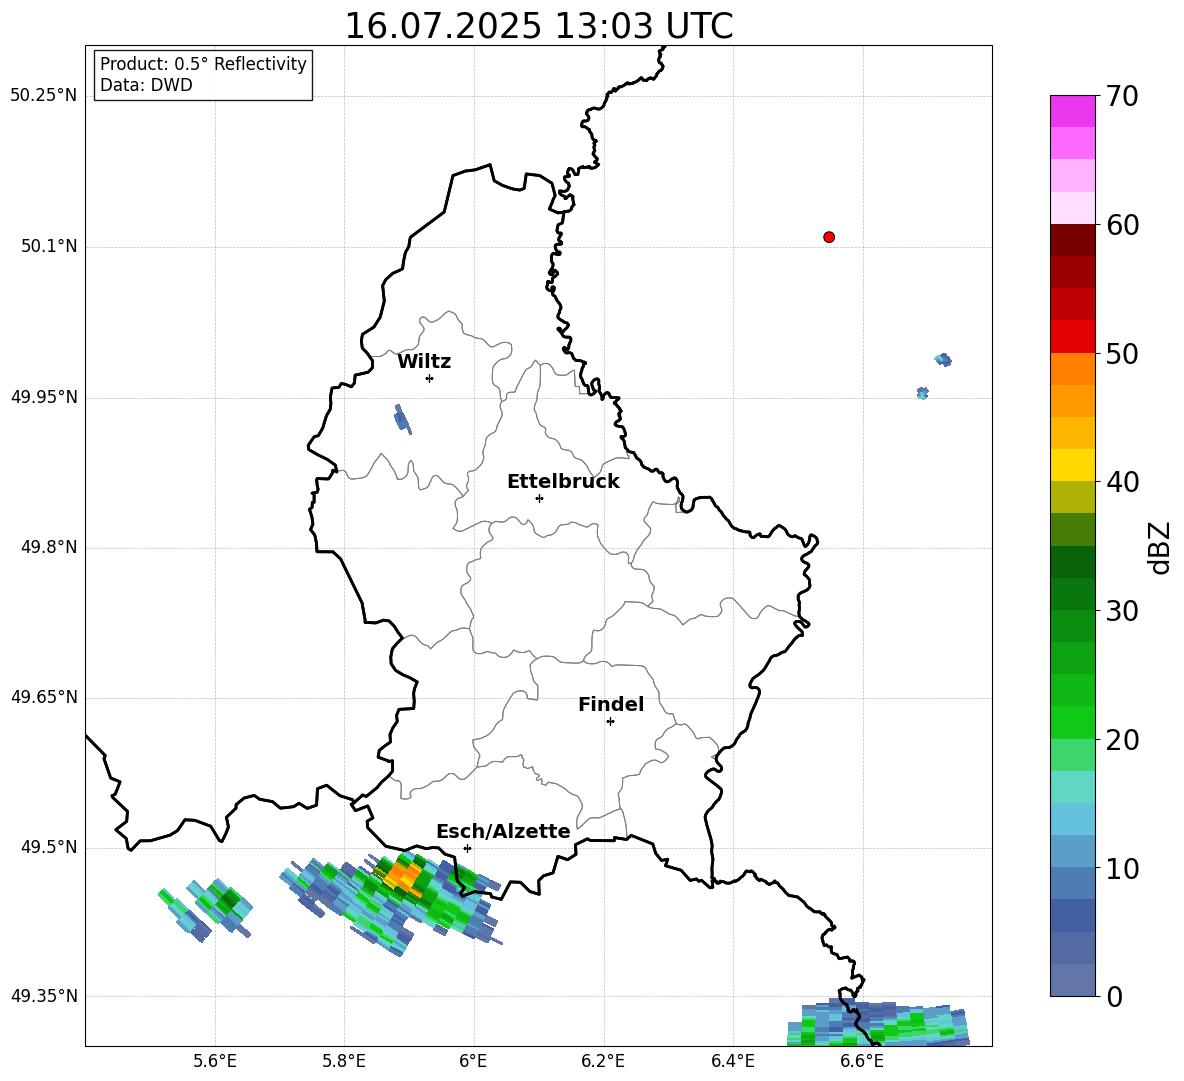Screen dimensions: 1184x1081
Task: Click the magenta top colorbar segment
Action: (1072, 112)
